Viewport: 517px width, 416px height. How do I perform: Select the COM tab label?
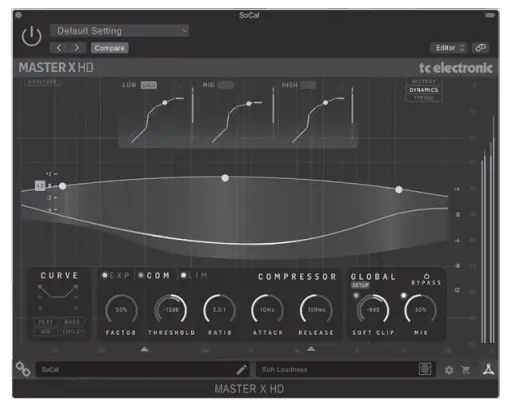158,276
